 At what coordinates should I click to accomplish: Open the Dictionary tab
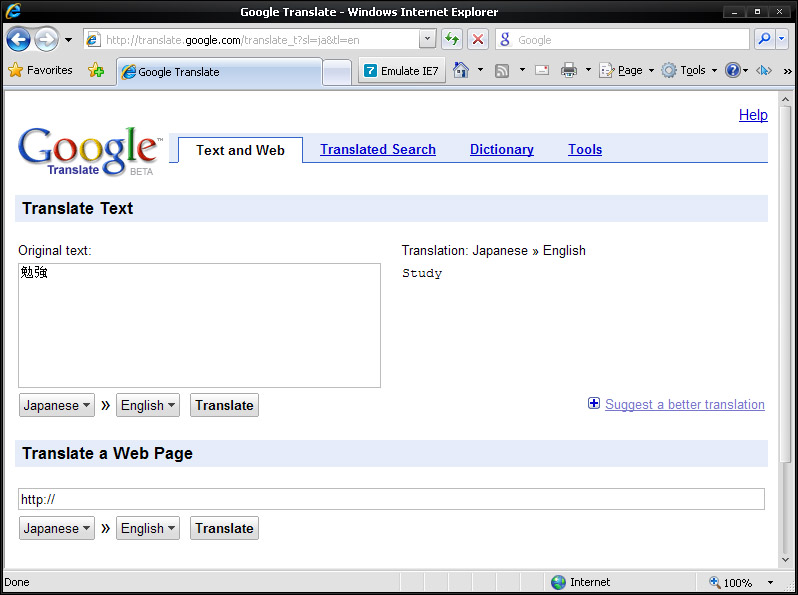point(501,149)
